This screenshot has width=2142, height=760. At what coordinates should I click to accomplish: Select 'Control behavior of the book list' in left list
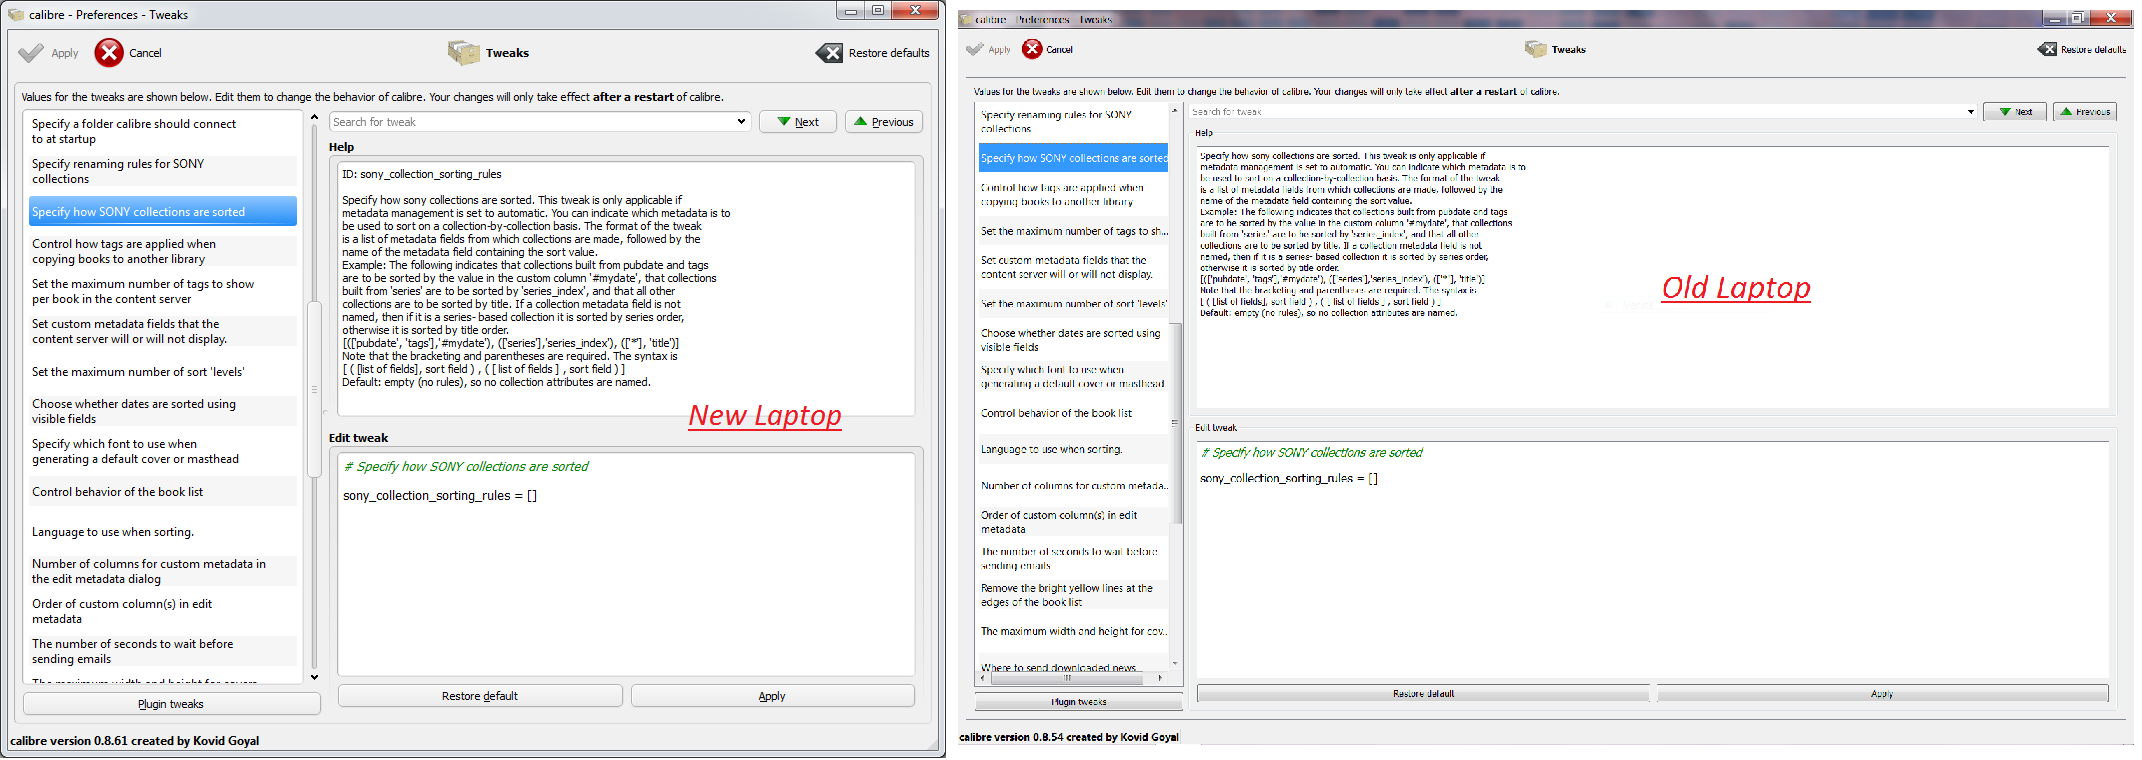(x=163, y=491)
